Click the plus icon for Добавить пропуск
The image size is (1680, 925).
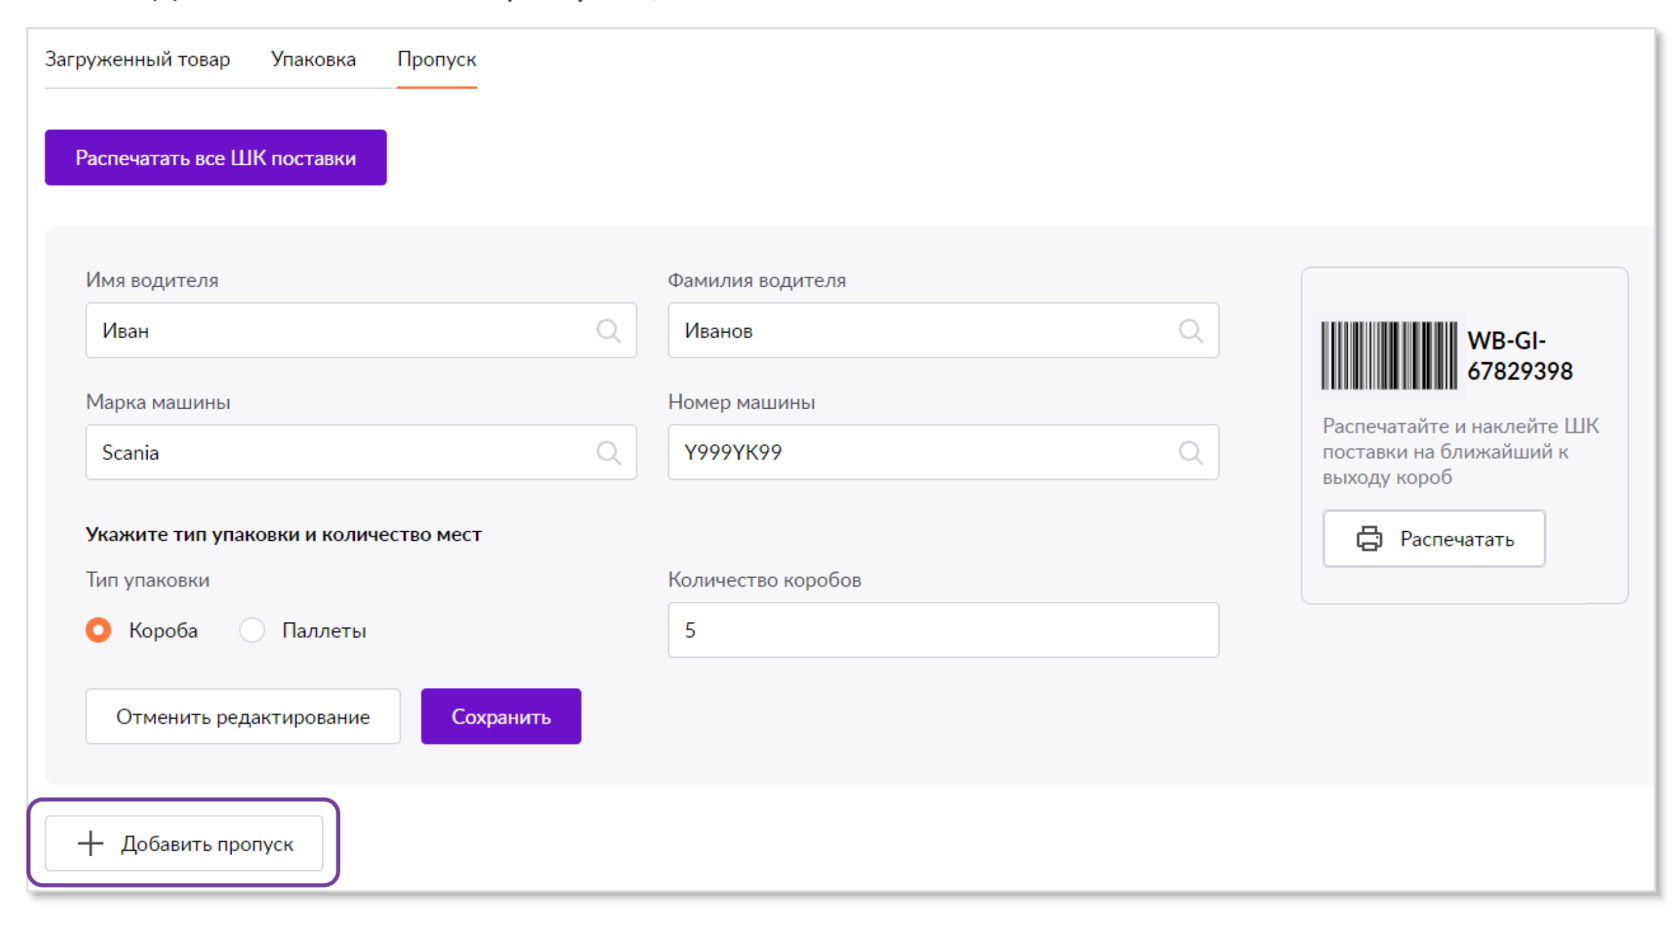click(90, 844)
